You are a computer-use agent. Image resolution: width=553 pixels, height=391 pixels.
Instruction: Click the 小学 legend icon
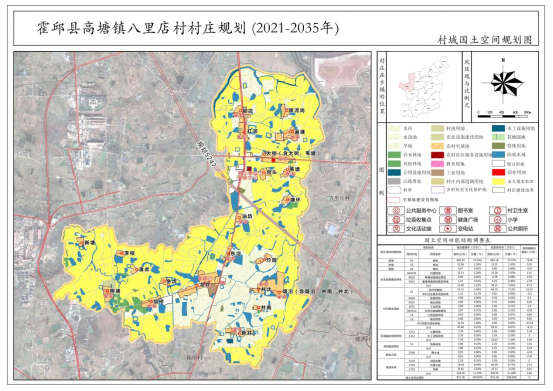pyautogui.click(x=497, y=220)
